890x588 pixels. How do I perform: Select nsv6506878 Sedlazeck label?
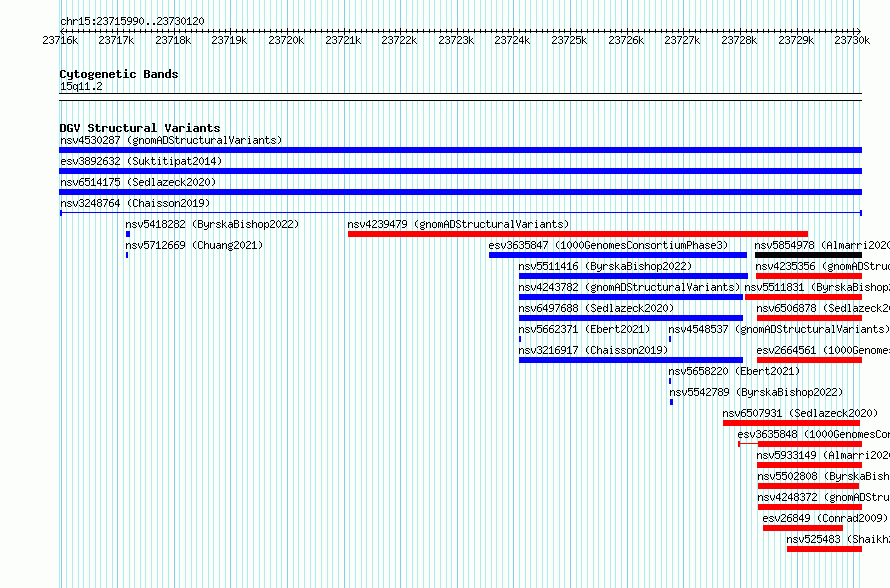823,308
